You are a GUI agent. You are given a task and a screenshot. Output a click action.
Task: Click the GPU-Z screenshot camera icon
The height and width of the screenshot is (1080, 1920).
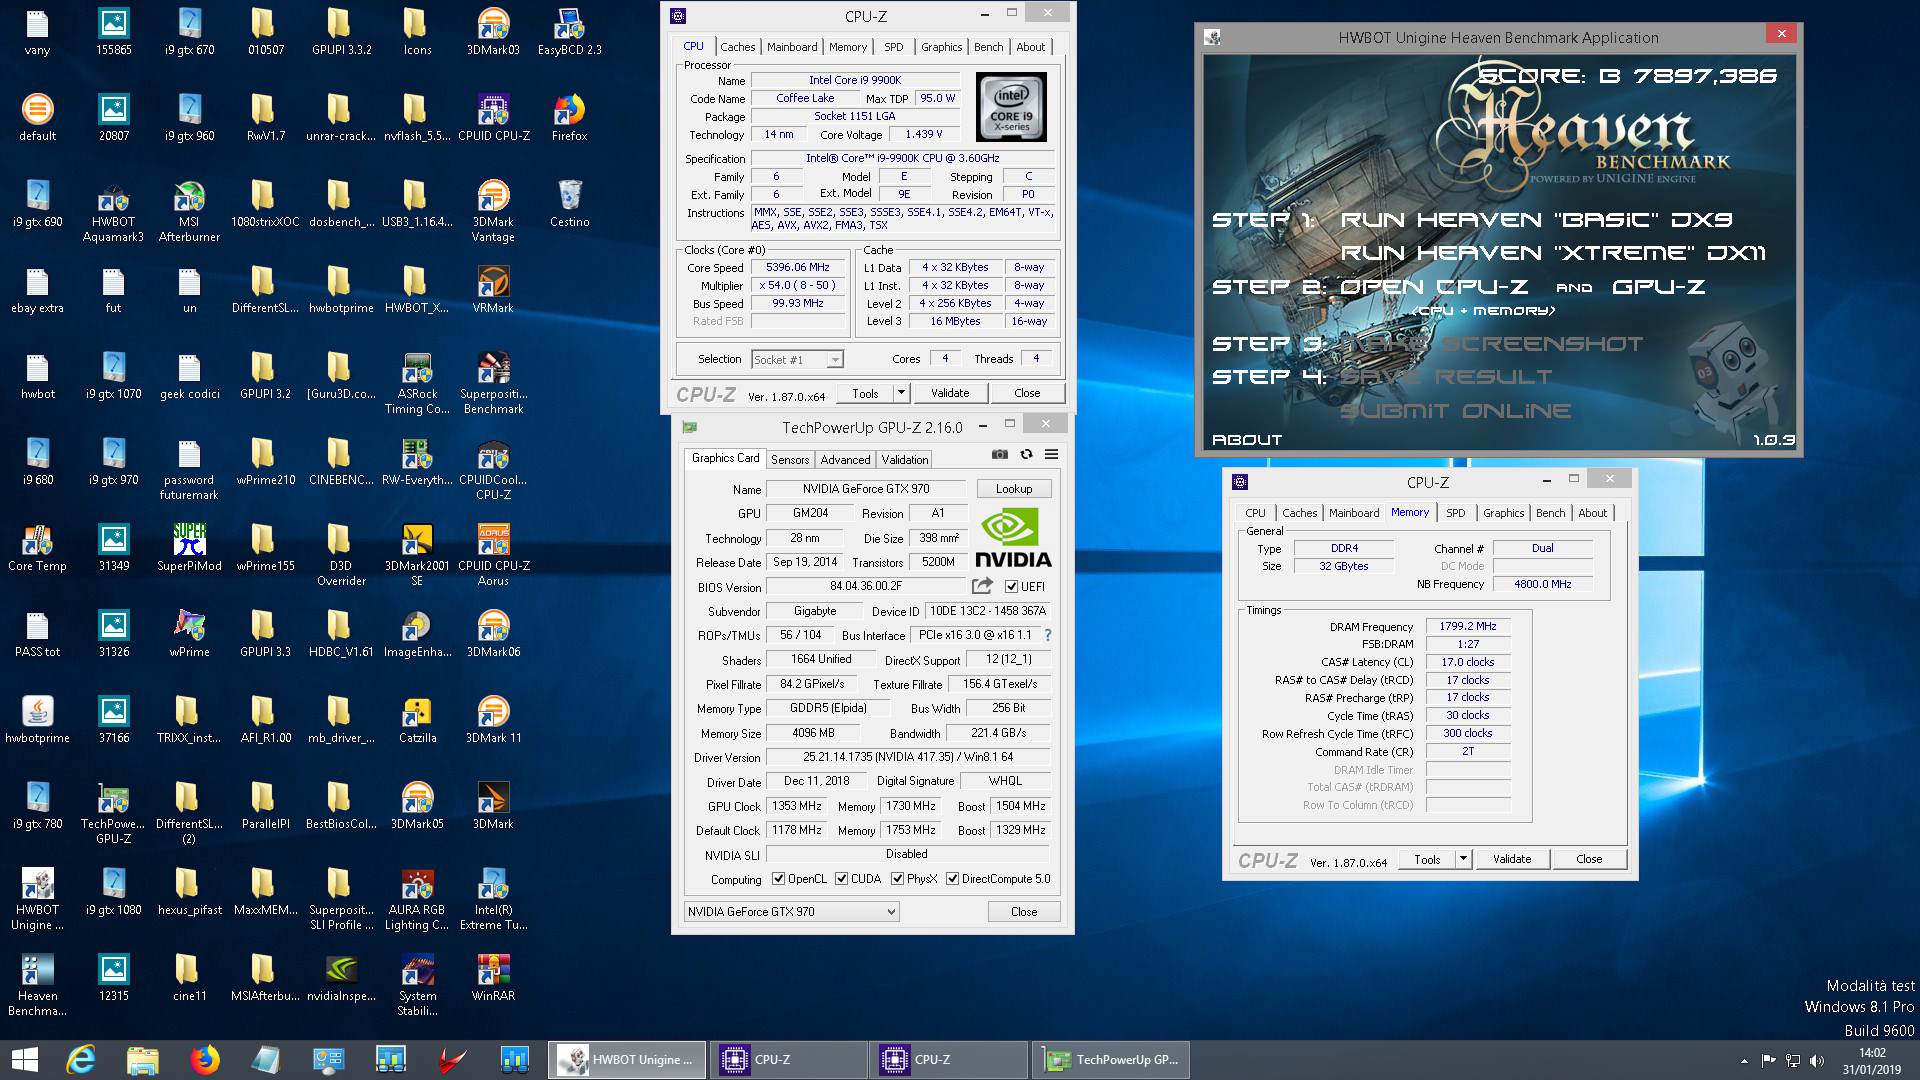click(x=999, y=454)
